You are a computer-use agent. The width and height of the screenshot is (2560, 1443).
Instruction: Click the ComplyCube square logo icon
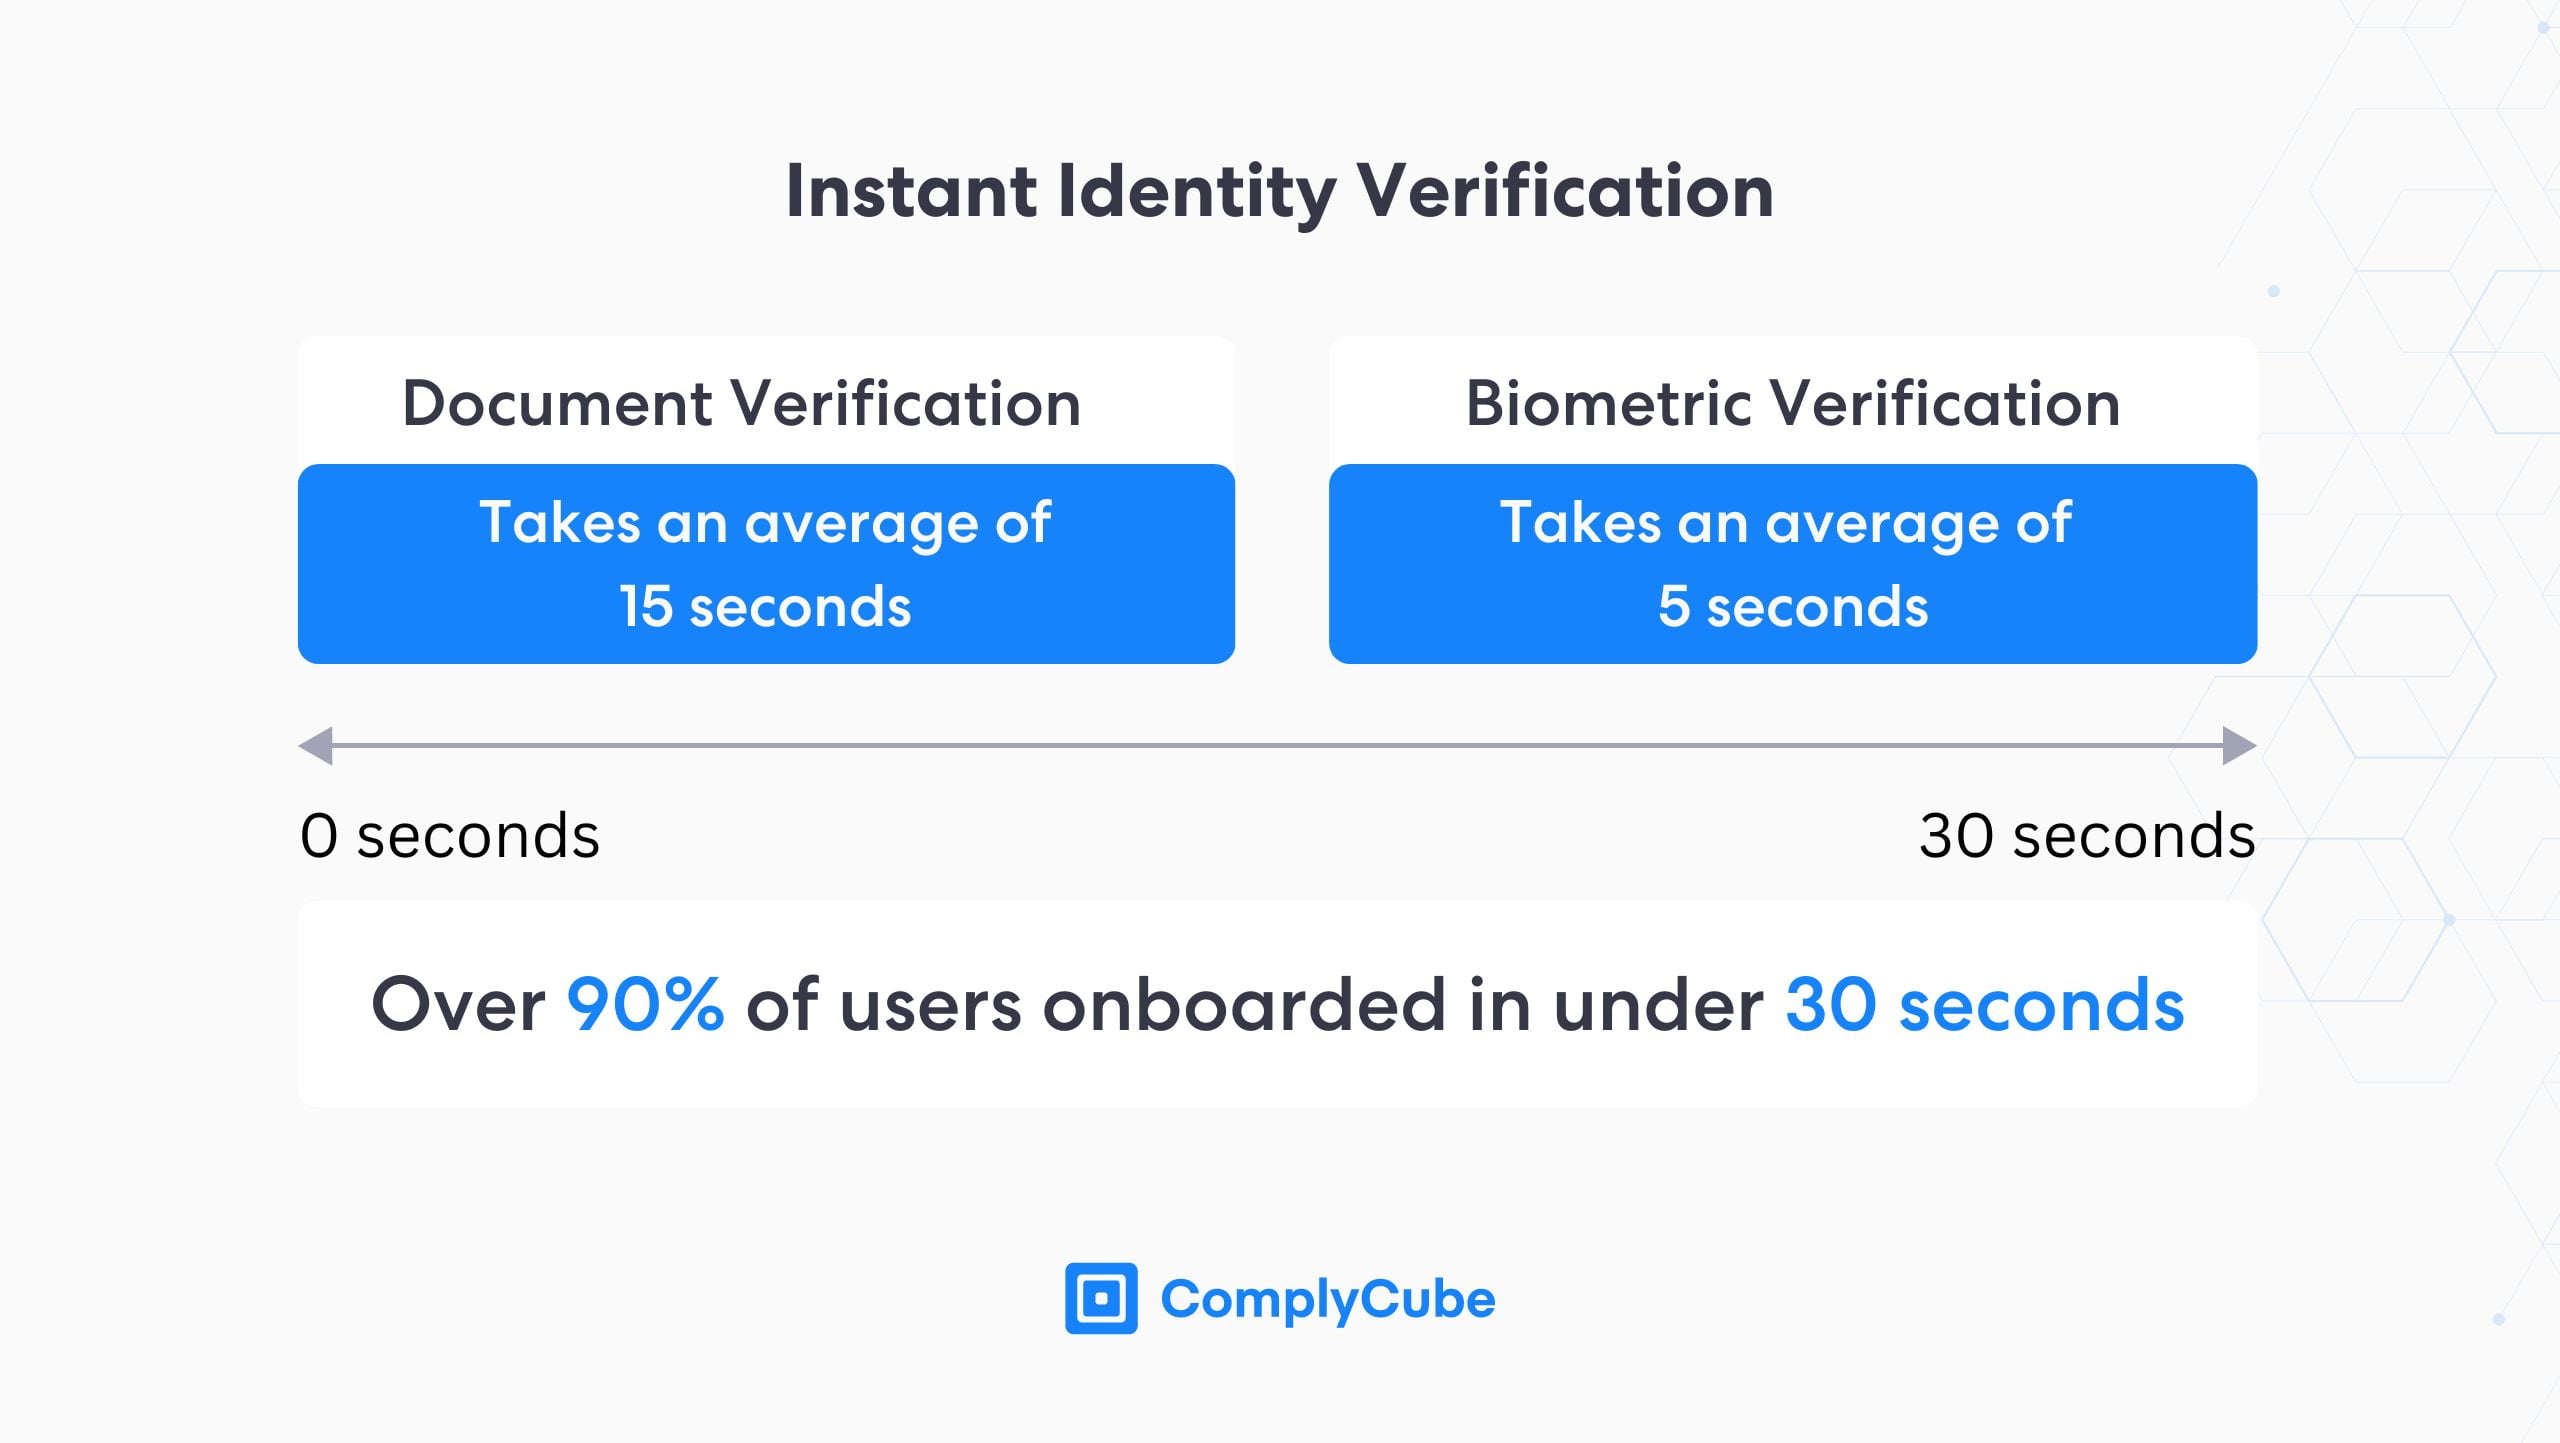1101,1298
